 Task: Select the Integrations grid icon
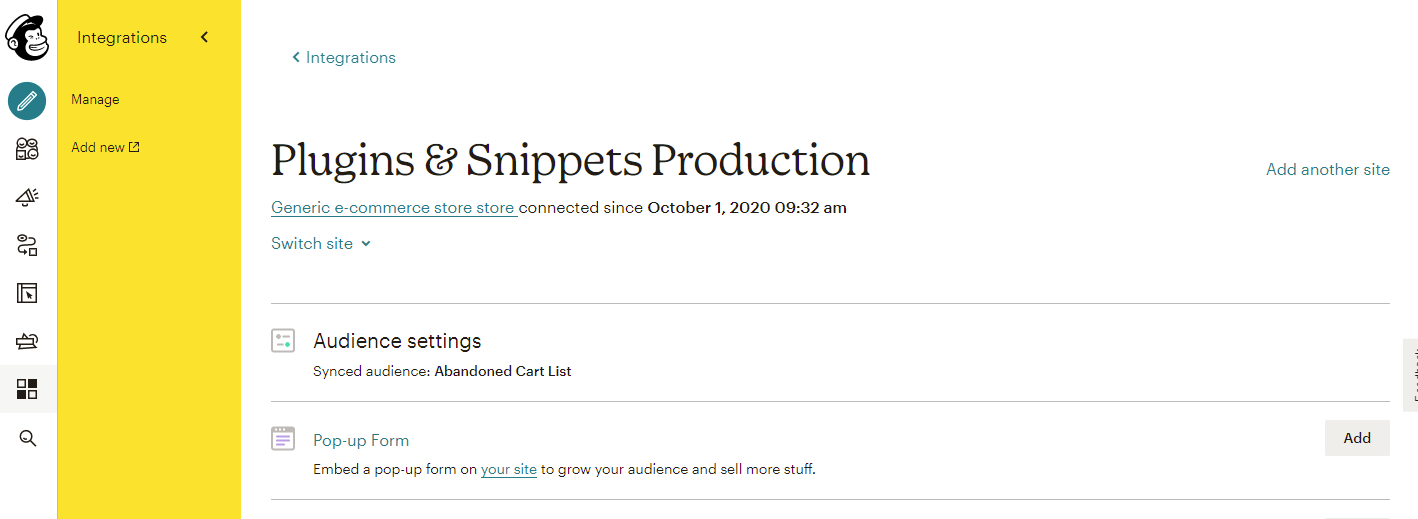tap(27, 389)
